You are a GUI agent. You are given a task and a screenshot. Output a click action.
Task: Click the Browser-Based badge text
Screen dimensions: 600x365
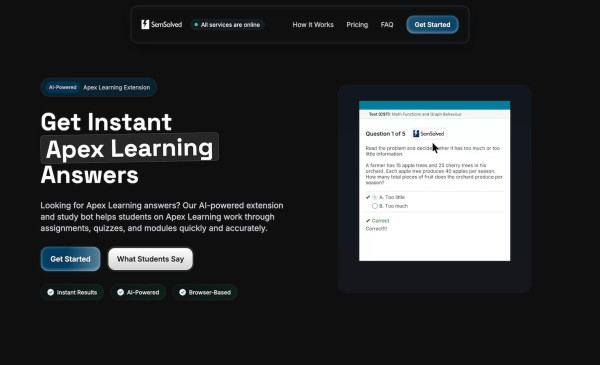(x=210, y=292)
